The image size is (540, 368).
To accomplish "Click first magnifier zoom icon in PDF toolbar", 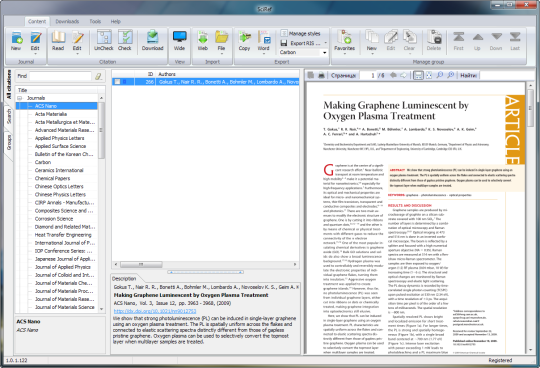I will pyautogui.click(x=440, y=75).
